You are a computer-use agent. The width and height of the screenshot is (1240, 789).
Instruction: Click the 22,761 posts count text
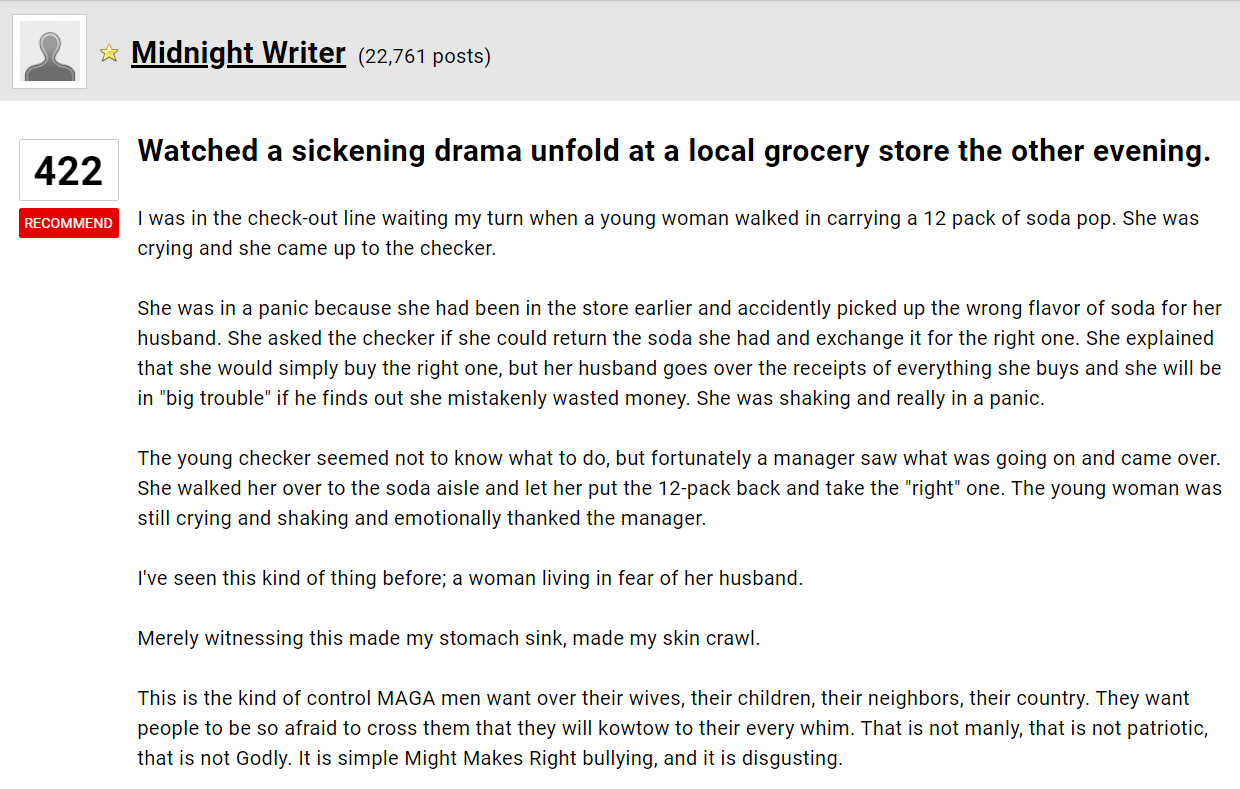click(x=424, y=56)
